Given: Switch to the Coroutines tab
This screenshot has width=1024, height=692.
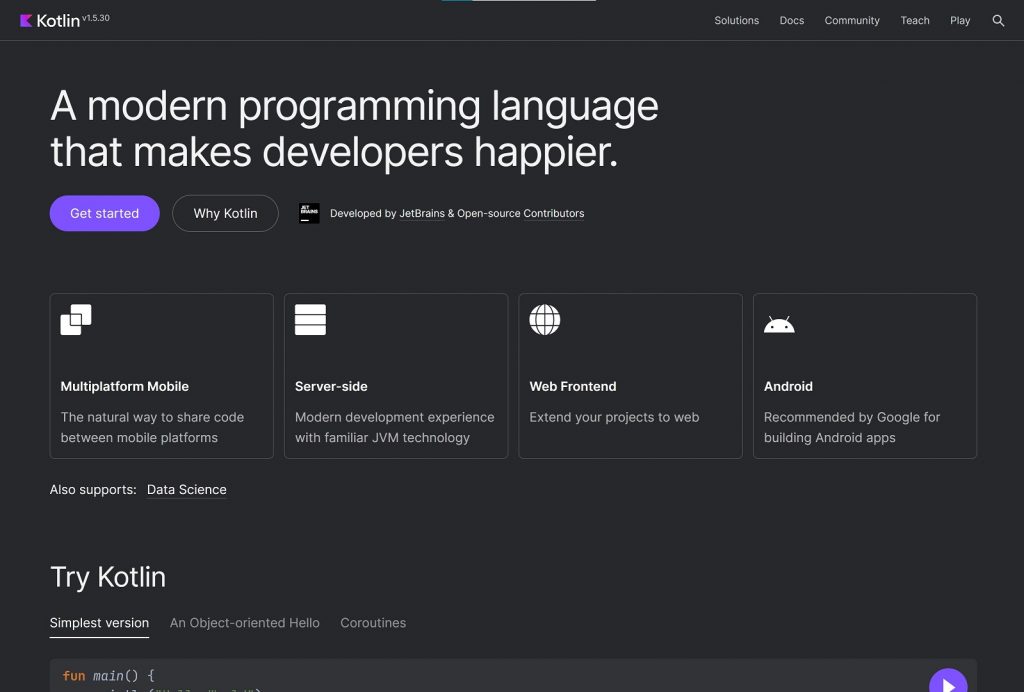Looking at the screenshot, I should (x=373, y=623).
